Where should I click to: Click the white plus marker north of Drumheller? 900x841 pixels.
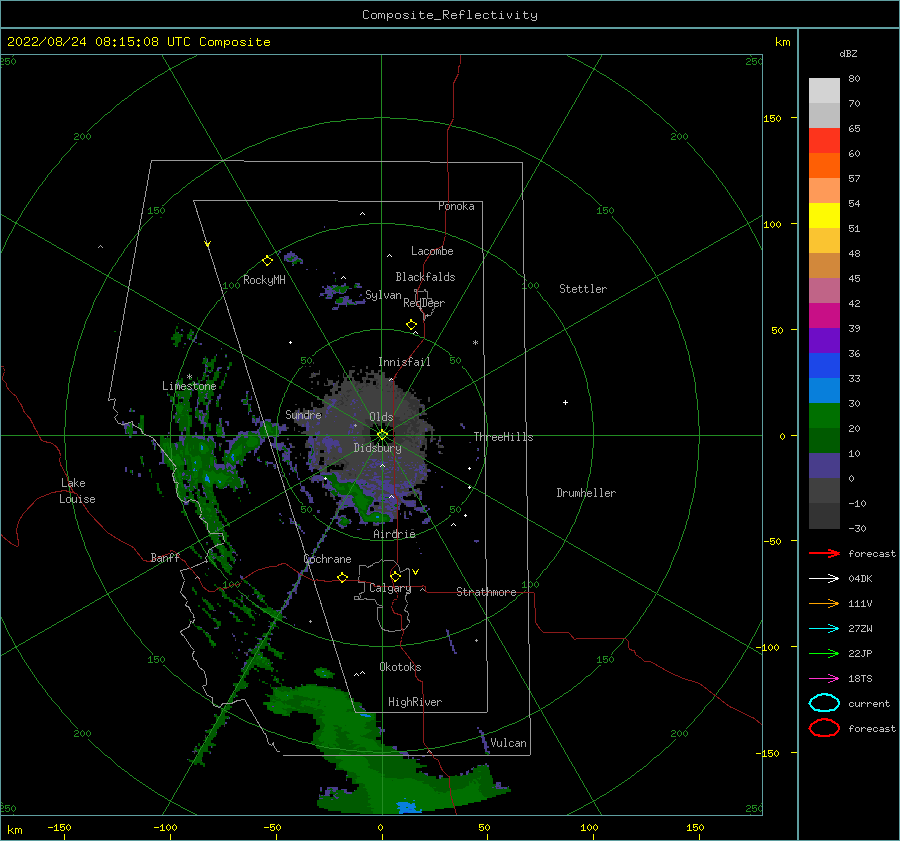(565, 402)
